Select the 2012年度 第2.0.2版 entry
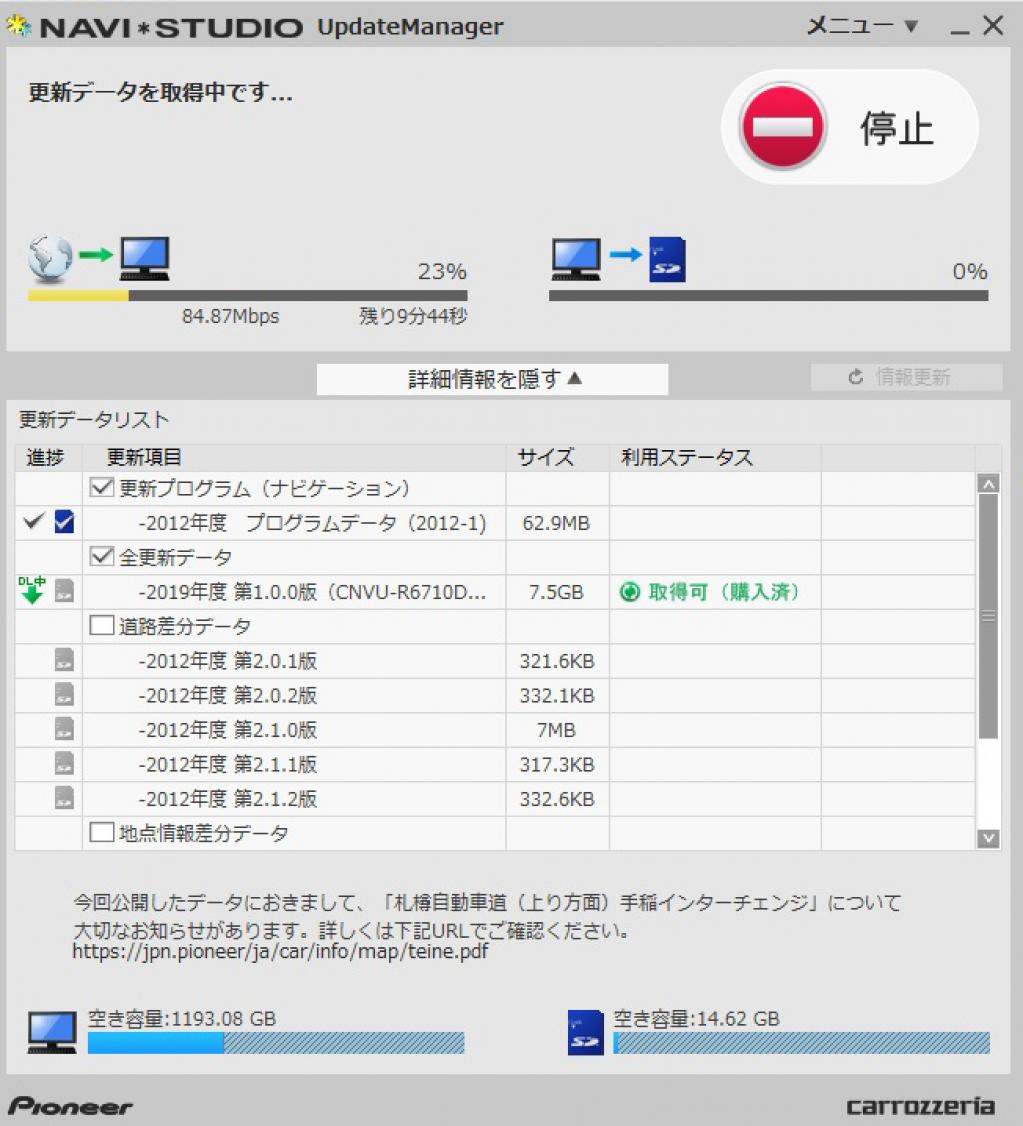 coord(228,695)
